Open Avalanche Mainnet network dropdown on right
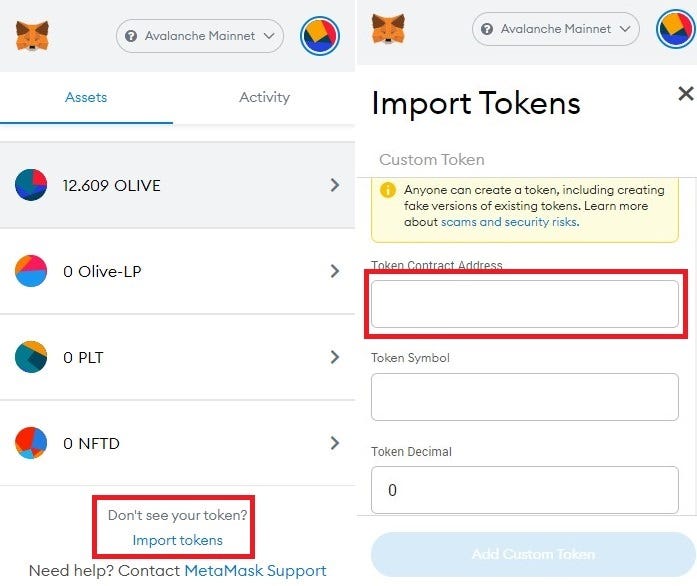The image size is (697, 586). [555, 29]
